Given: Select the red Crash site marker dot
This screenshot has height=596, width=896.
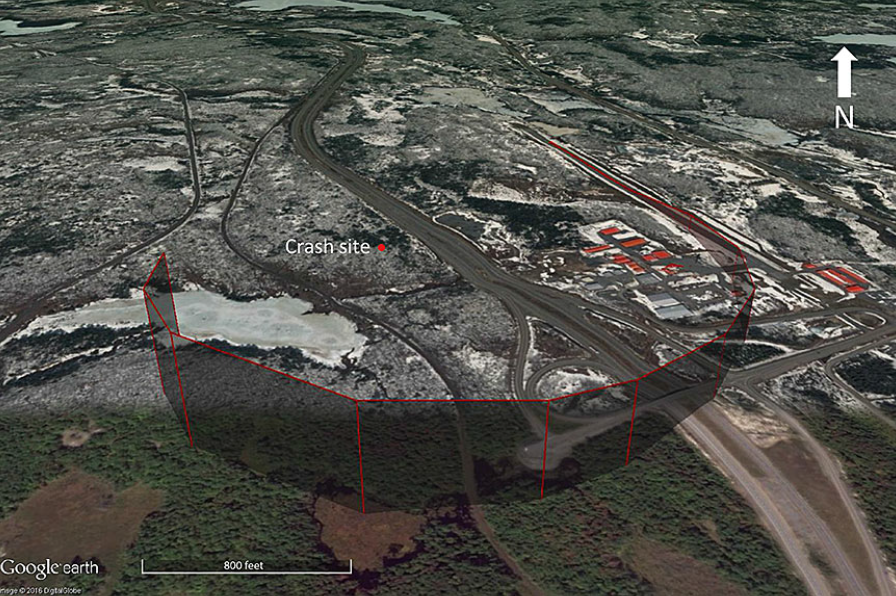Looking at the screenshot, I should pyautogui.click(x=383, y=247).
